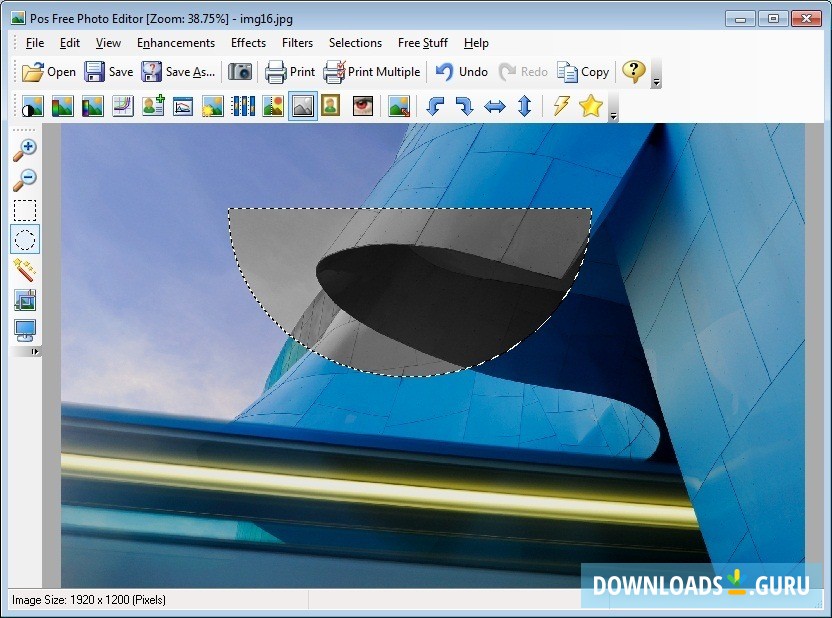Open the Free Stuff menu

click(x=422, y=43)
